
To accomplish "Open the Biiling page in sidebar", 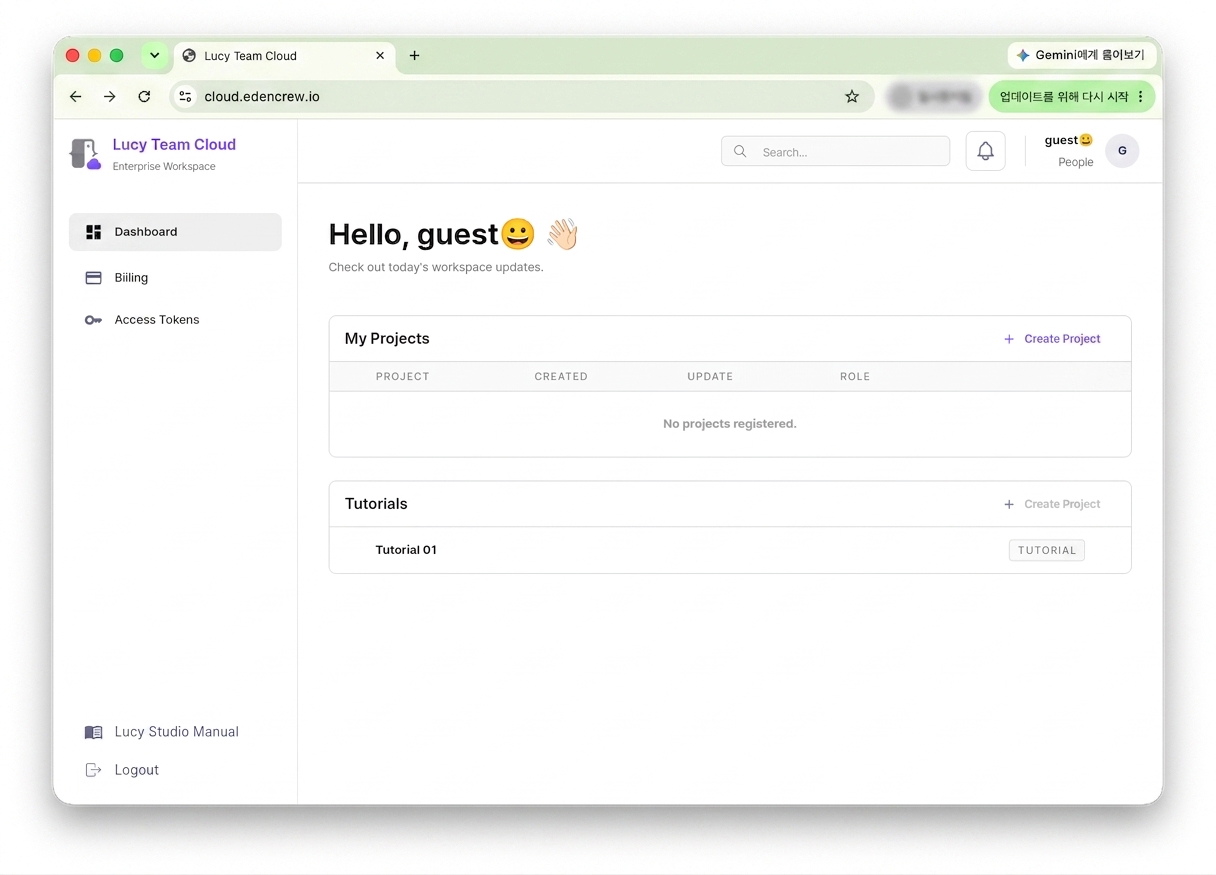I will 175,278.
